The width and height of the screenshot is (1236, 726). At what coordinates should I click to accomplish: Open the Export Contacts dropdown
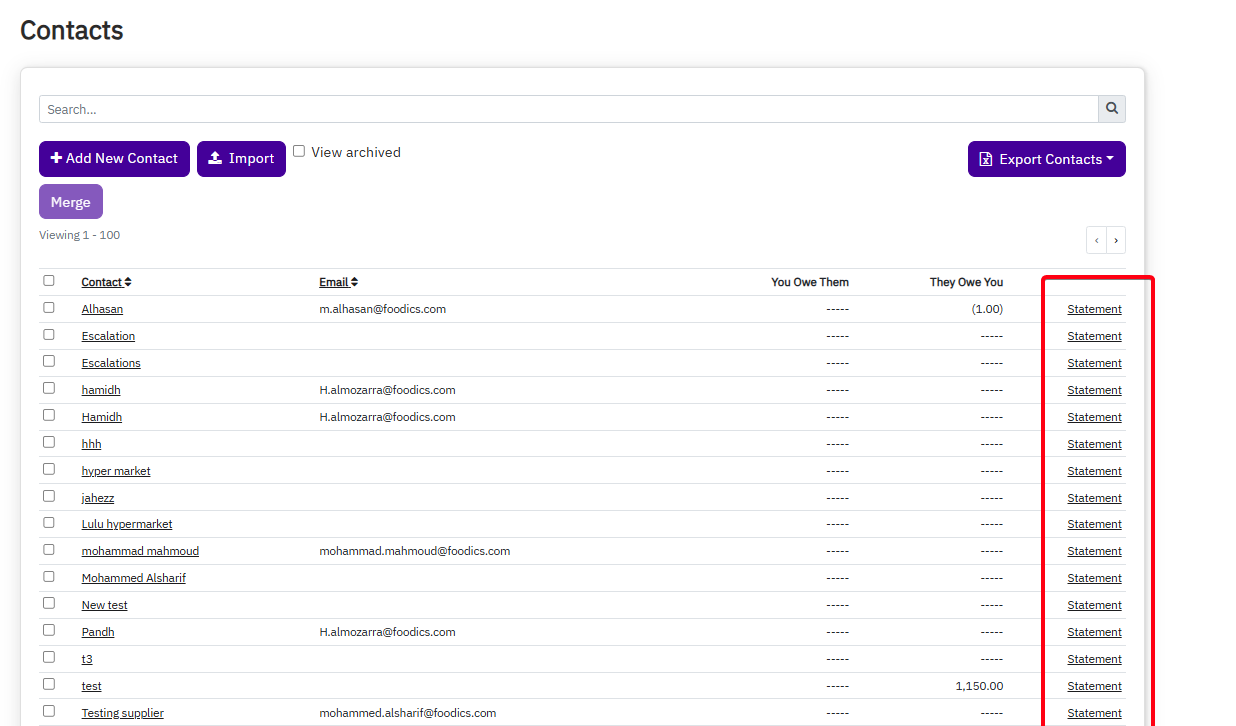click(x=1046, y=159)
